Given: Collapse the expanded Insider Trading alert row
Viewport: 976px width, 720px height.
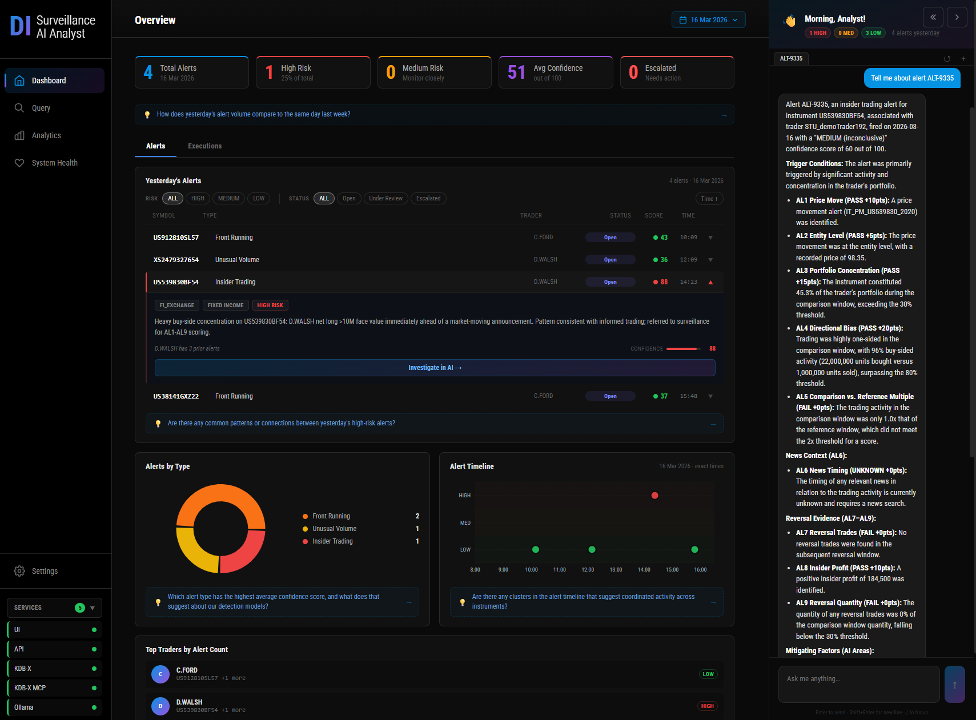Looking at the screenshot, I should [x=711, y=282].
